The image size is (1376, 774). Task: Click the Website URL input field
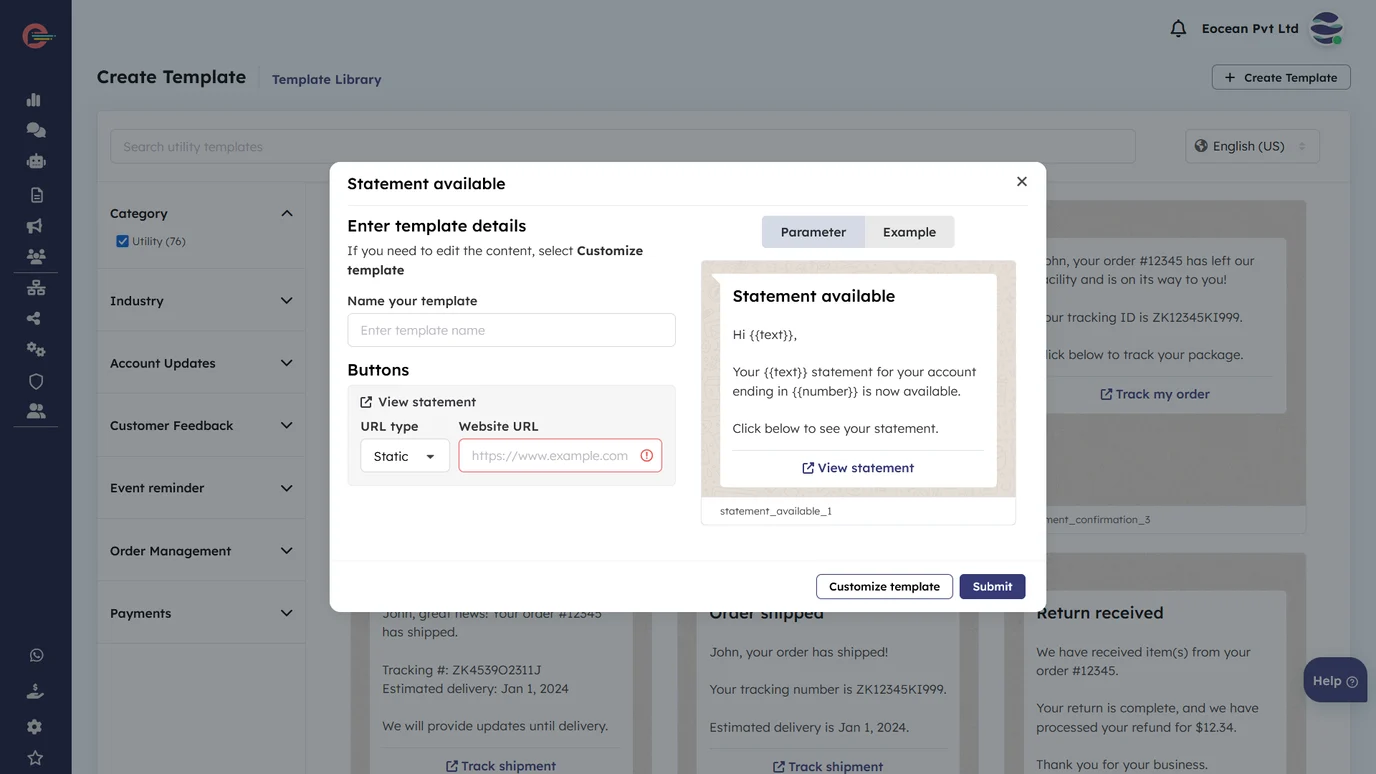pos(550,456)
